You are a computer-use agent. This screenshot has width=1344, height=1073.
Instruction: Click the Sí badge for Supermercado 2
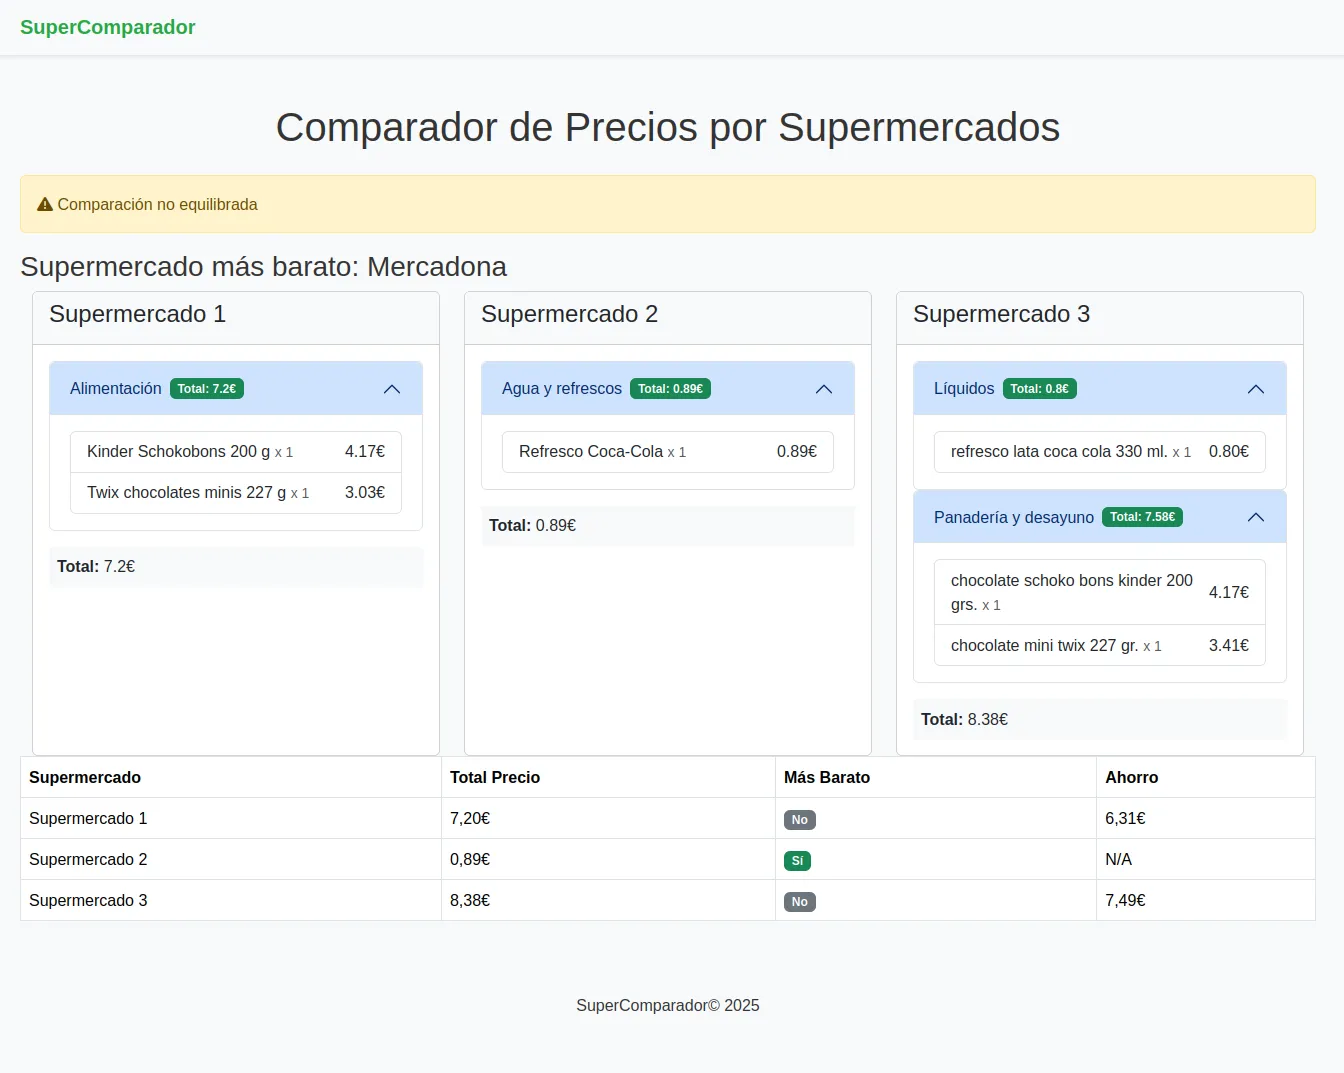click(x=797, y=860)
